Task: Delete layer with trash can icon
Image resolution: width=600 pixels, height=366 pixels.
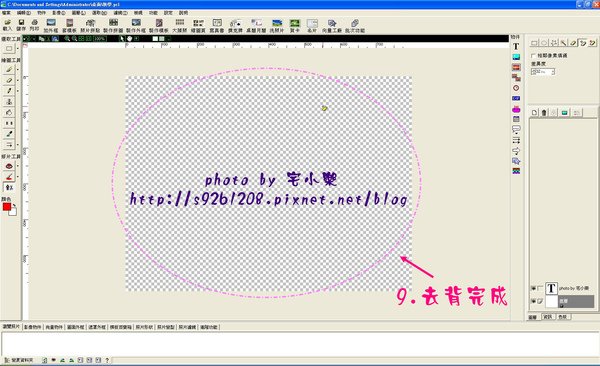Action: click(544, 113)
